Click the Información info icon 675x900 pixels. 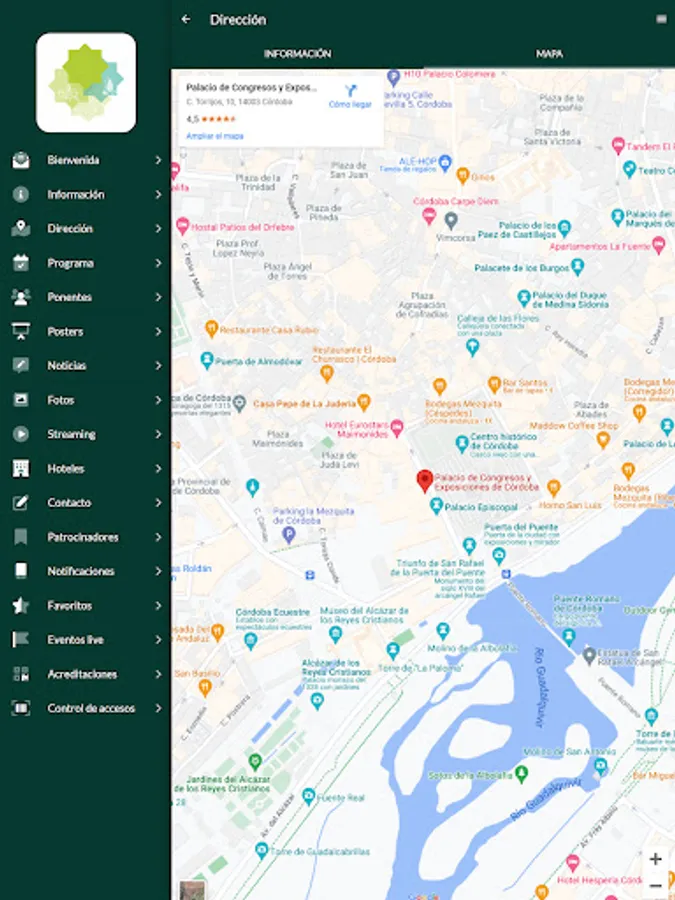point(21,195)
